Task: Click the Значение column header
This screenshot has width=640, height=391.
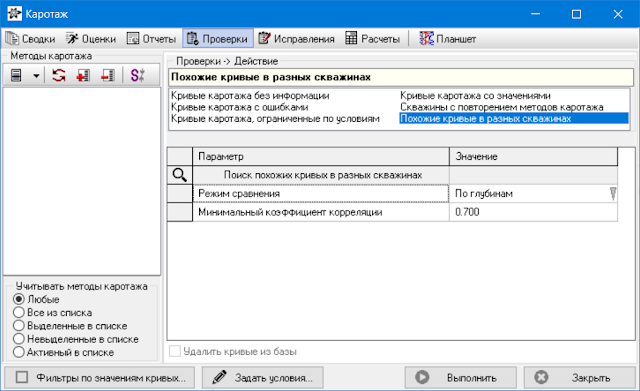Action: [533, 157]
